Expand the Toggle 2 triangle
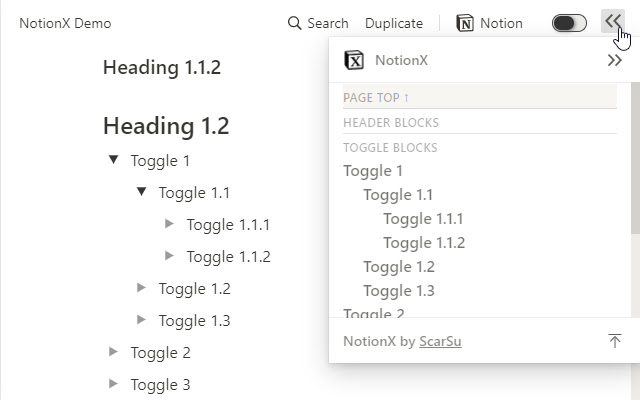This screenshot has width=640, height=400. pyautogui.click(x=113, y=352)
